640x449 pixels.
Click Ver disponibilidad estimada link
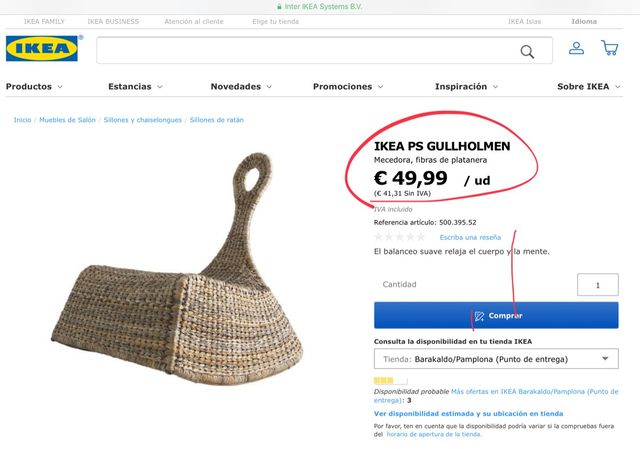(469, 413)
